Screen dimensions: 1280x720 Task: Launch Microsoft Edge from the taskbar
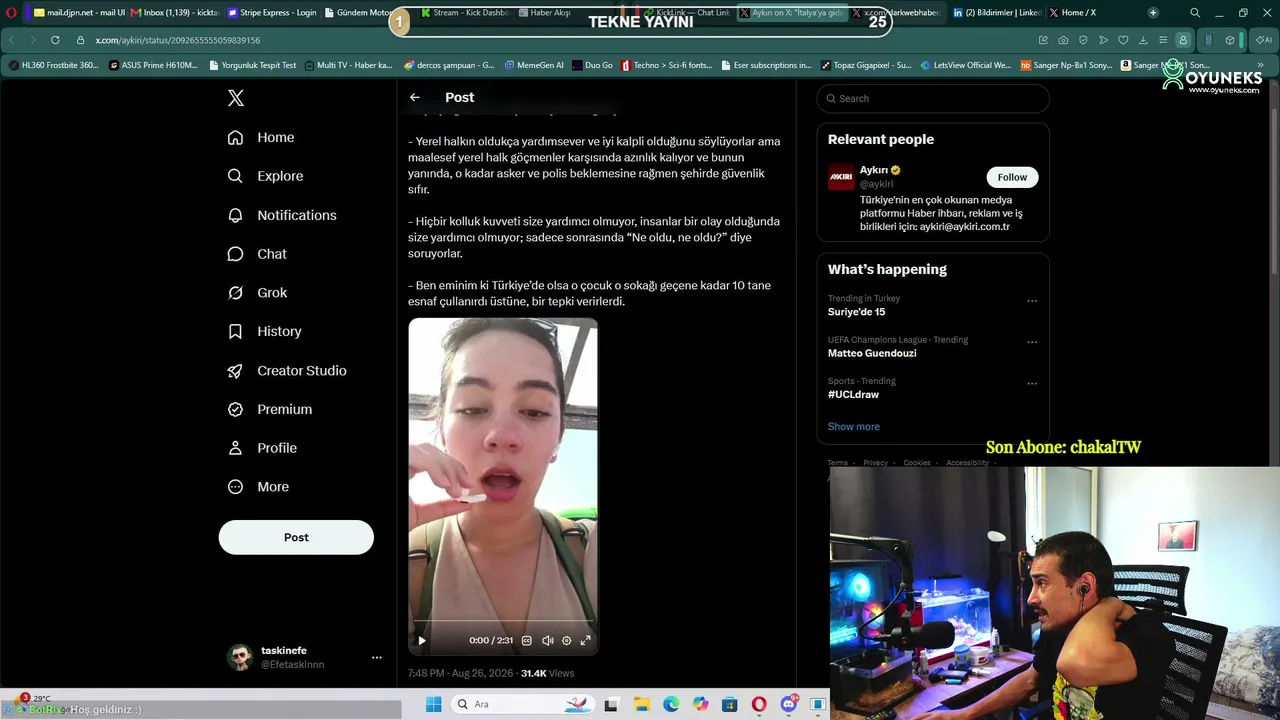click(x=671, y=704)
